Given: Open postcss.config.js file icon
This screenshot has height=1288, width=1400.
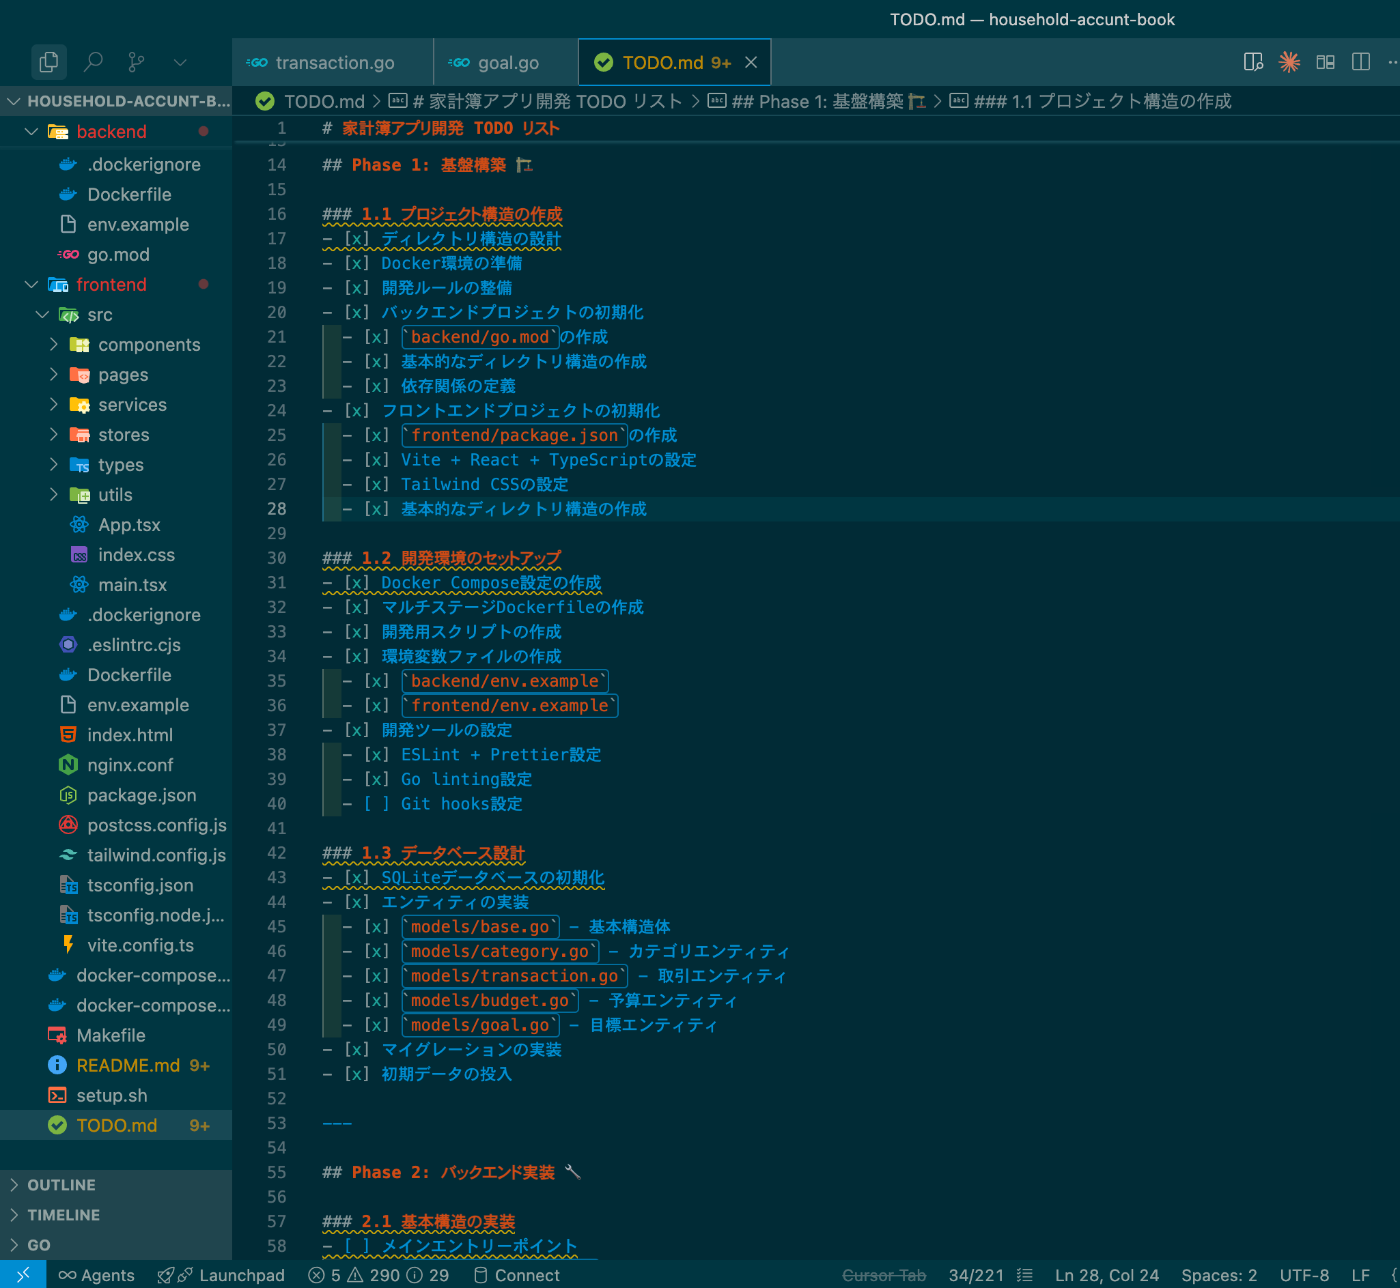Looking at the screenshot, I should (x=68, y=825).
